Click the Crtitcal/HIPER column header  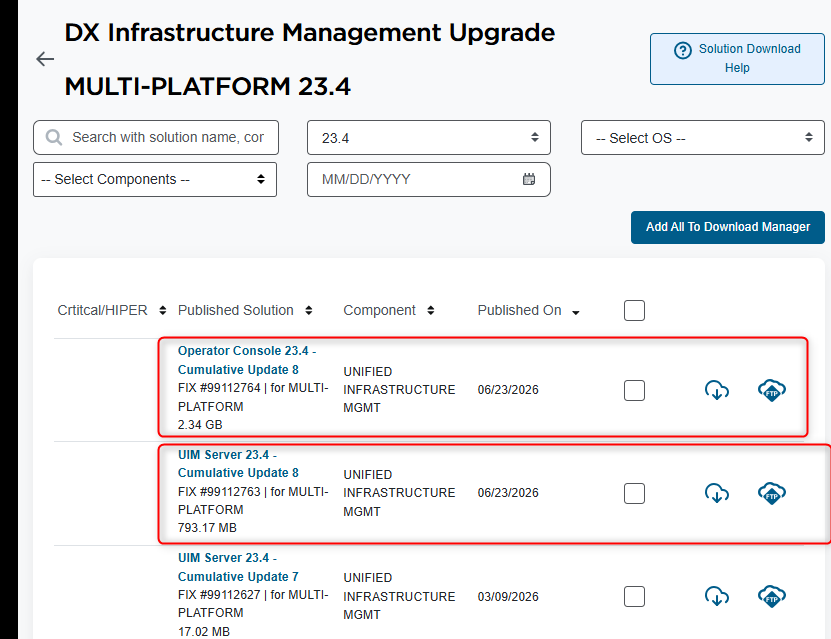click(x=102, y=310)
